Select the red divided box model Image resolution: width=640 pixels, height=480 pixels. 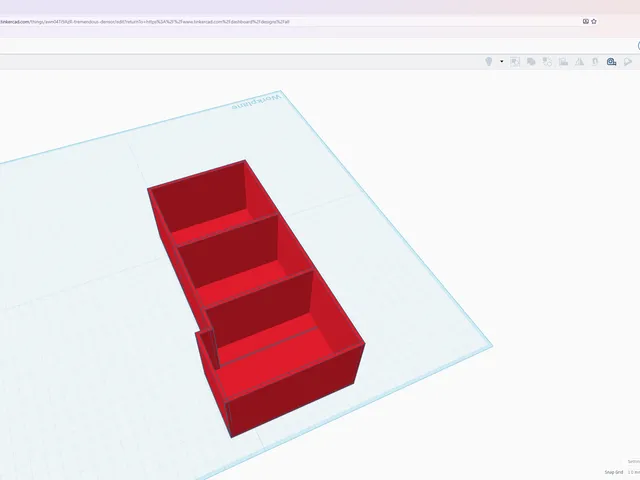point(256,298)
